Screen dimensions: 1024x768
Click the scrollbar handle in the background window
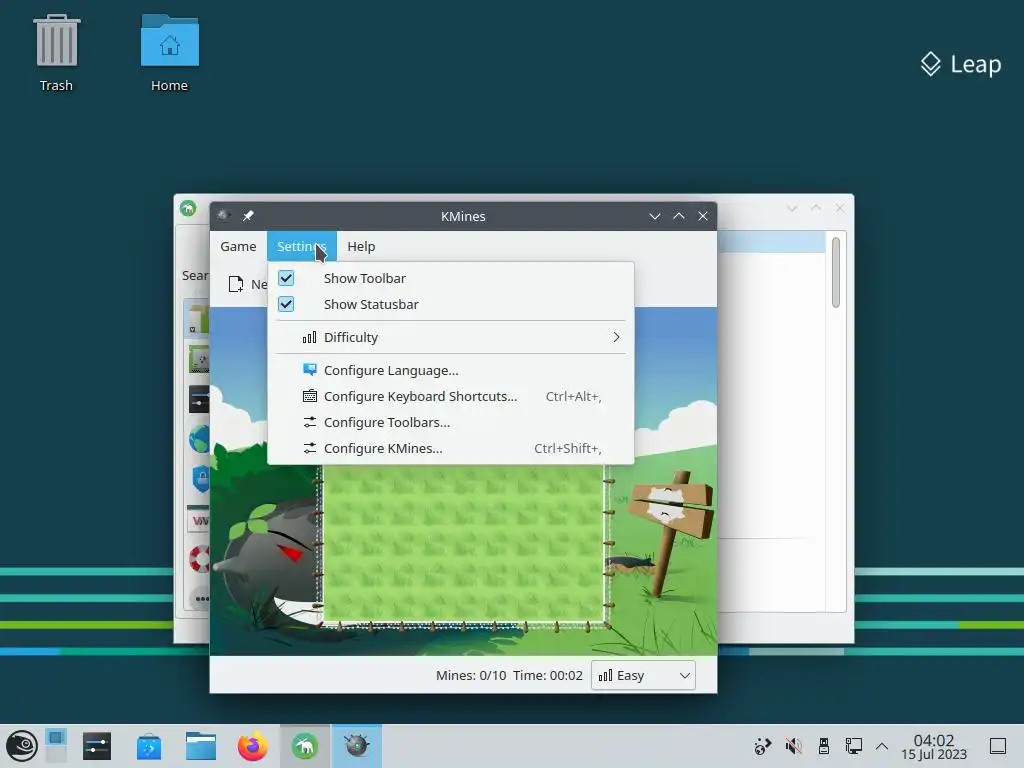[x=835, y=272]
